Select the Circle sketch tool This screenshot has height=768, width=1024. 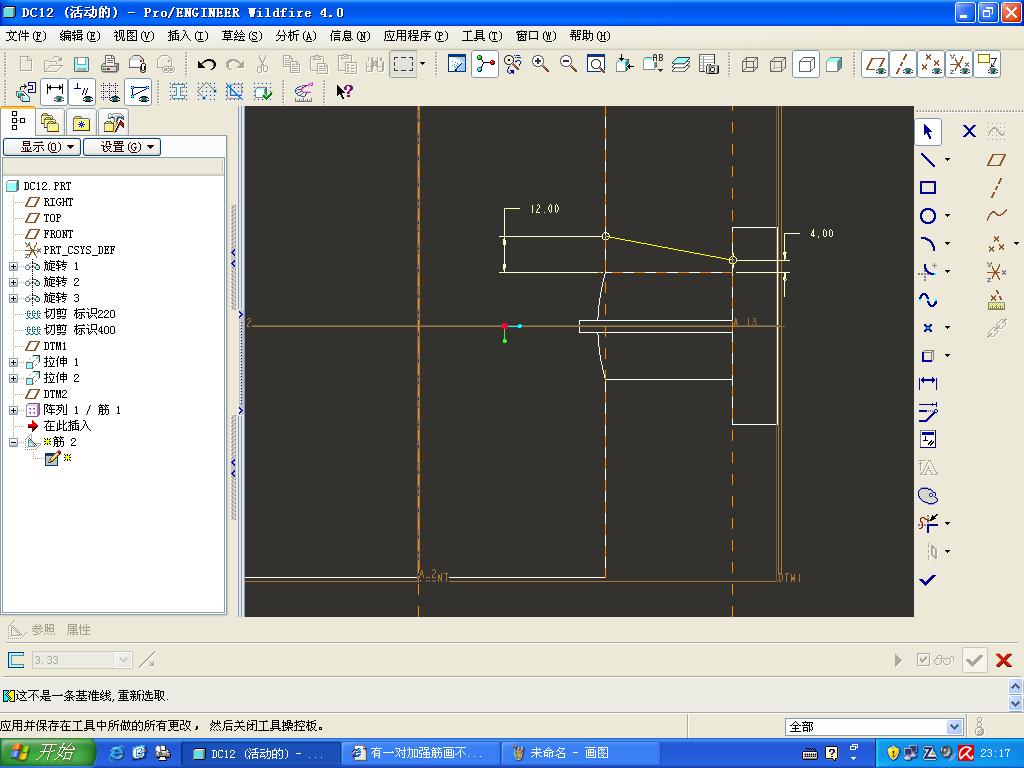[927, 216]
